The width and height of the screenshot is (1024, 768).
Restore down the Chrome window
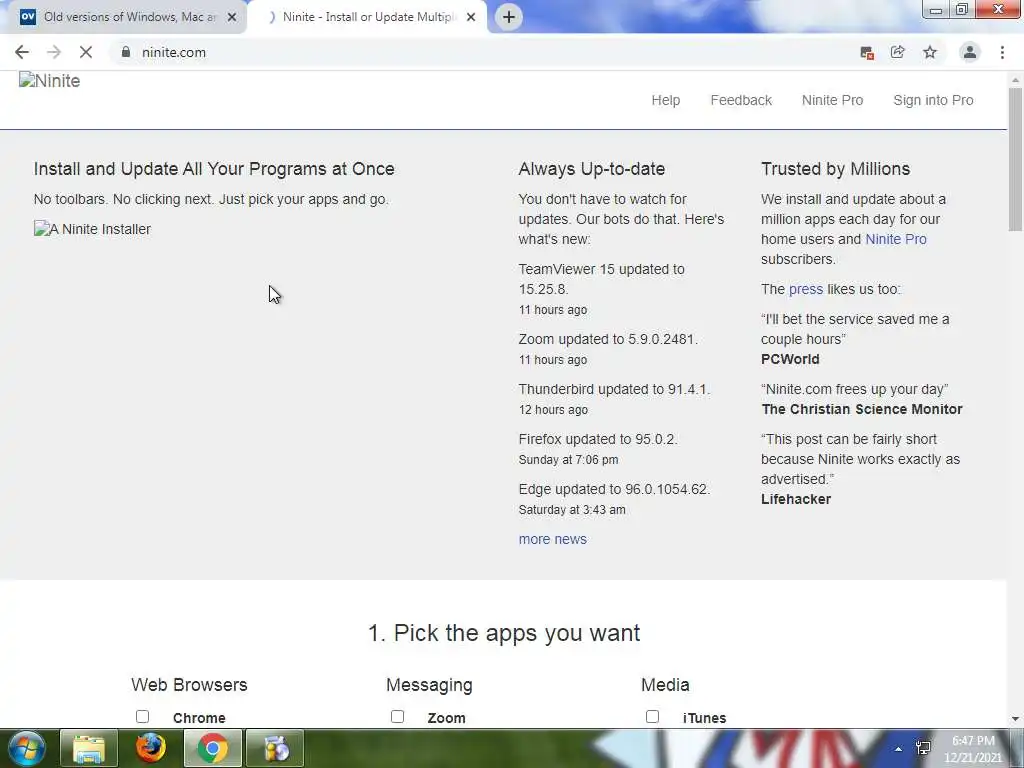pos(961,9)
